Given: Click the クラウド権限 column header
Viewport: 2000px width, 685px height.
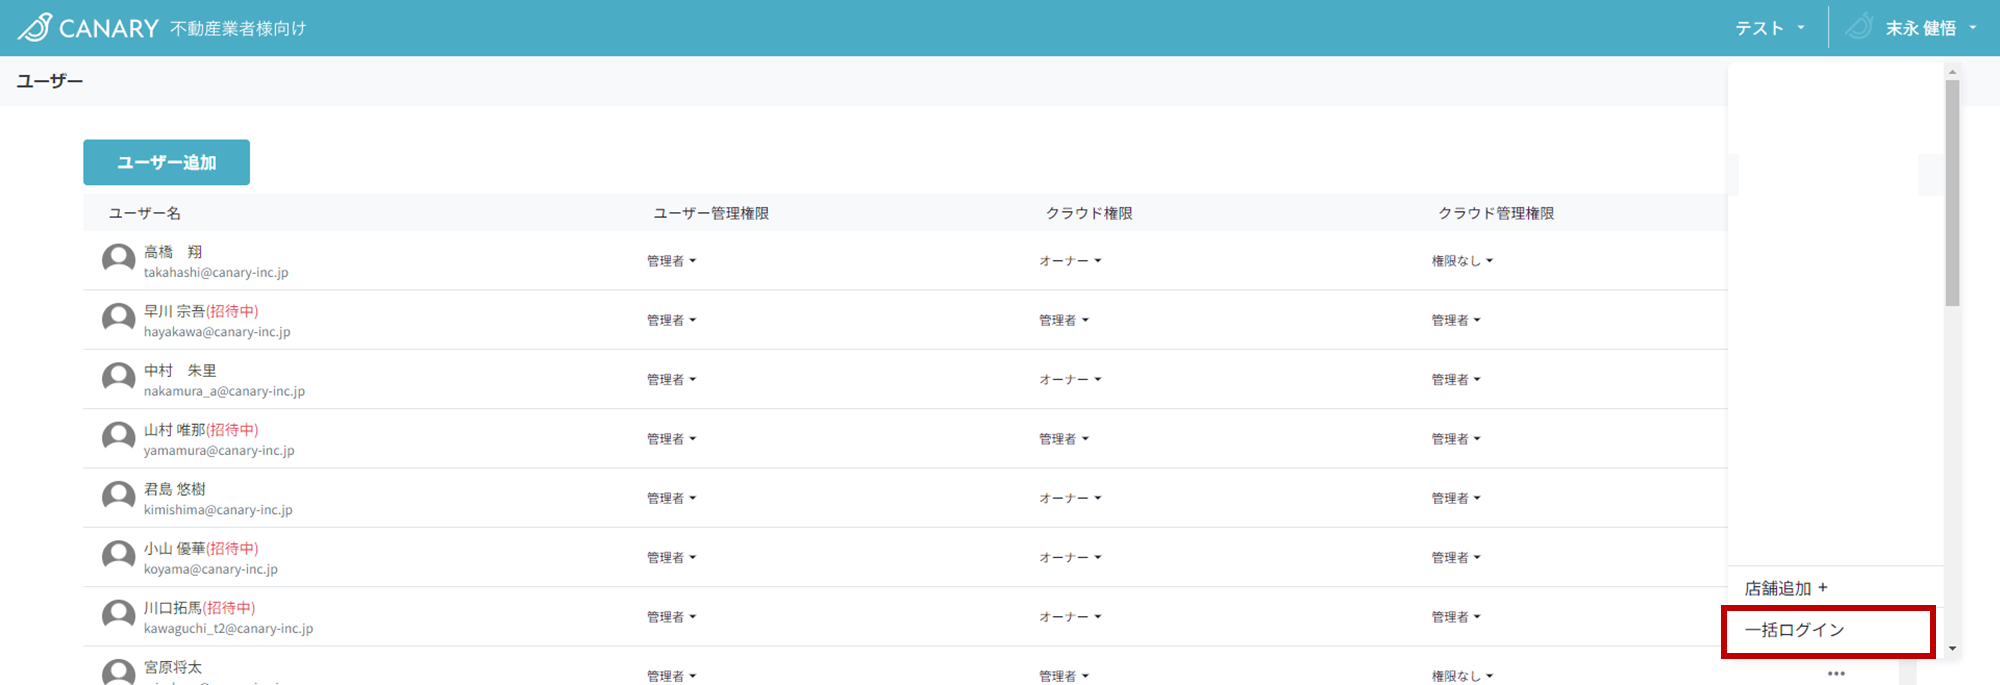Looking at the screenshot, I should 1089,213.
